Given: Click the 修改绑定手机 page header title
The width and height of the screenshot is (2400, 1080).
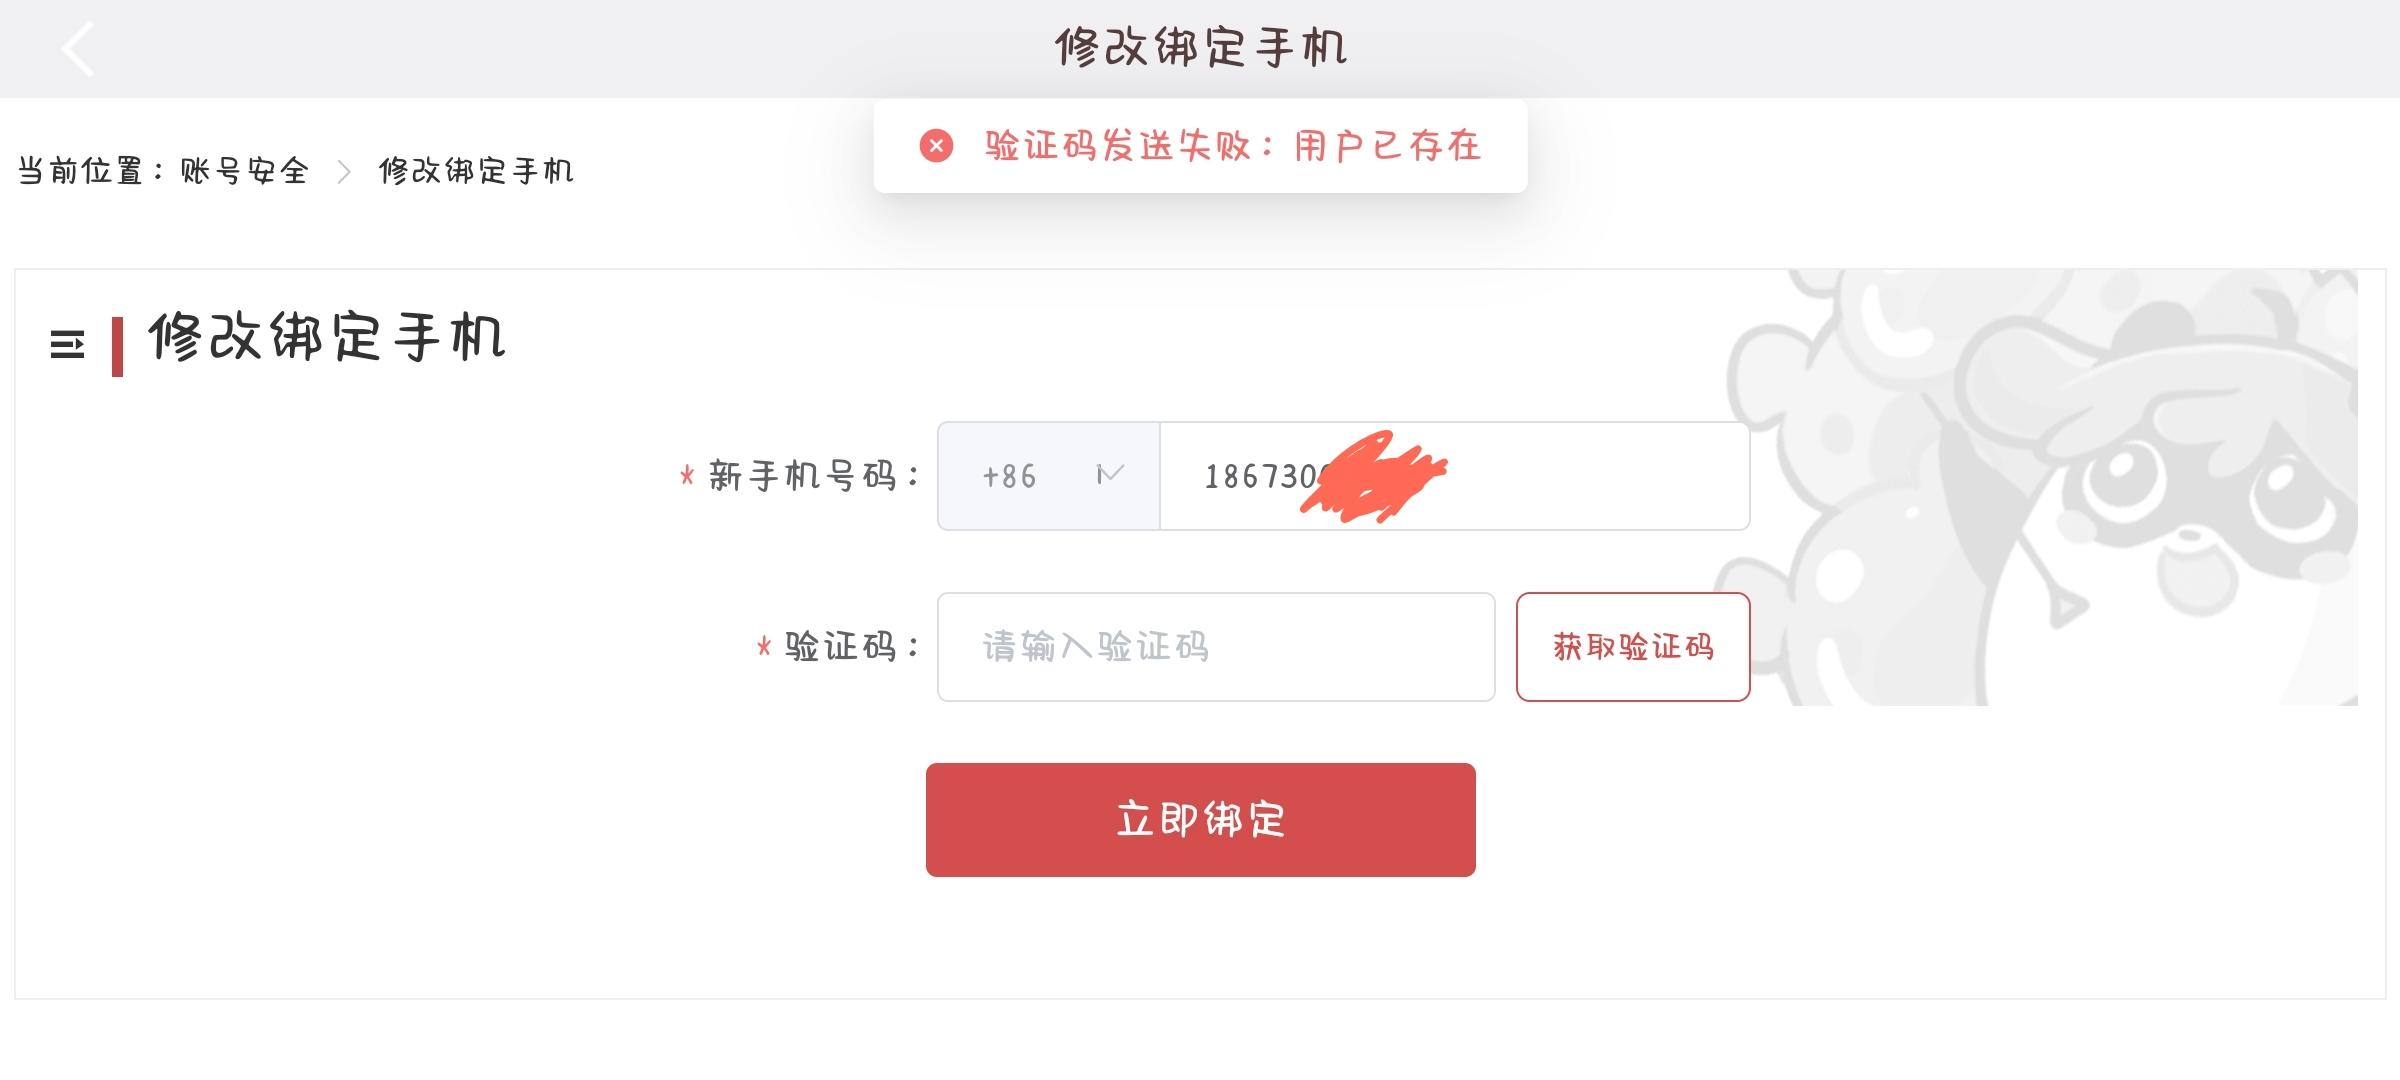Looking at the screenshot, I should (x=1201, y=47).
